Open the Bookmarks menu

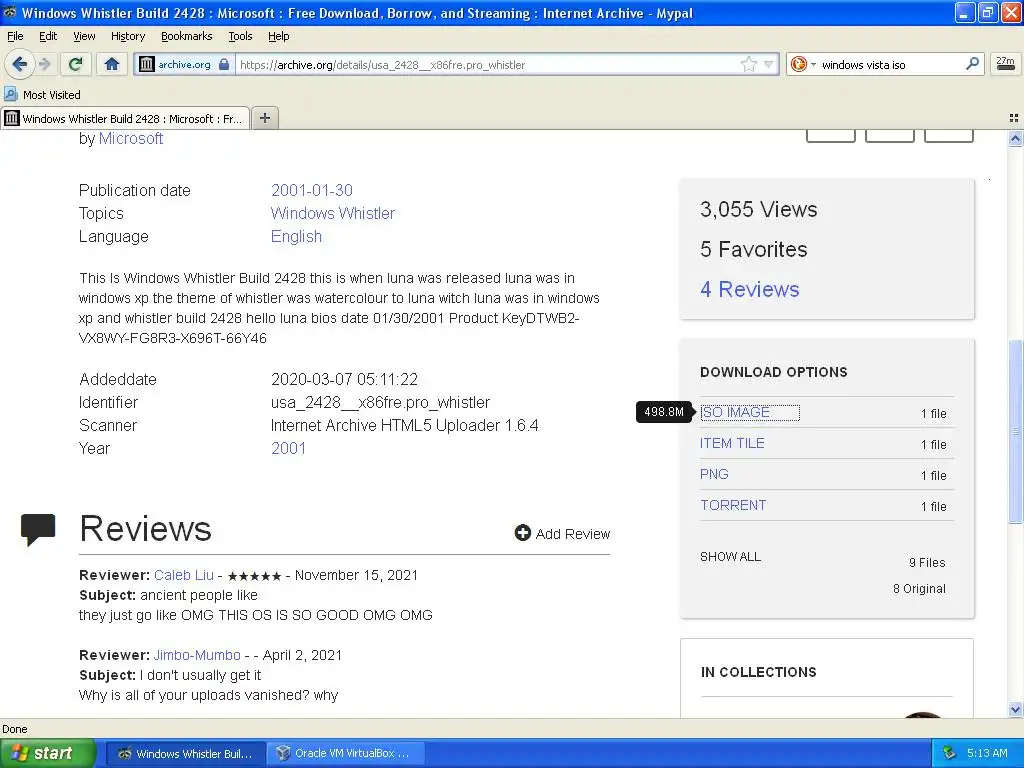point(187,37)
